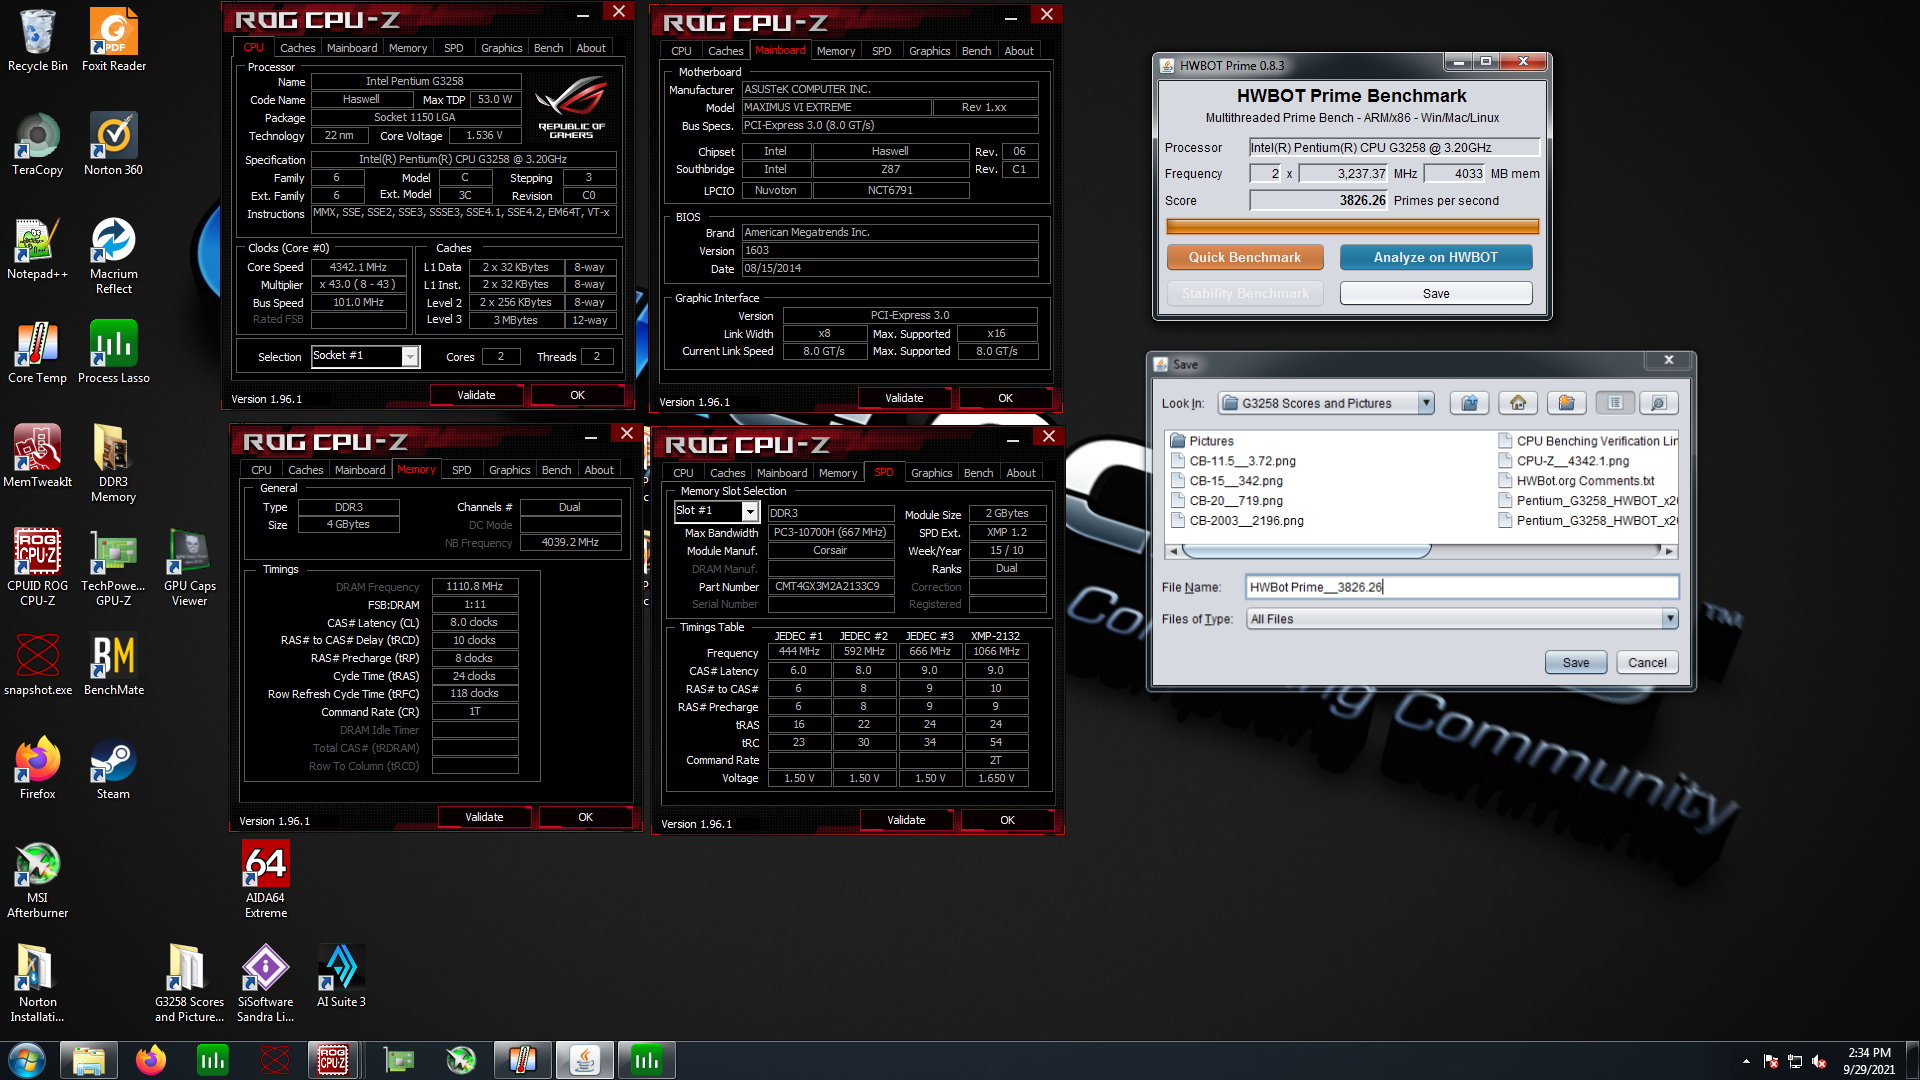Viewport: 1920px width, 1080px height.
Task: Open Steam desktop icon
Action: [x=114, y=768]
